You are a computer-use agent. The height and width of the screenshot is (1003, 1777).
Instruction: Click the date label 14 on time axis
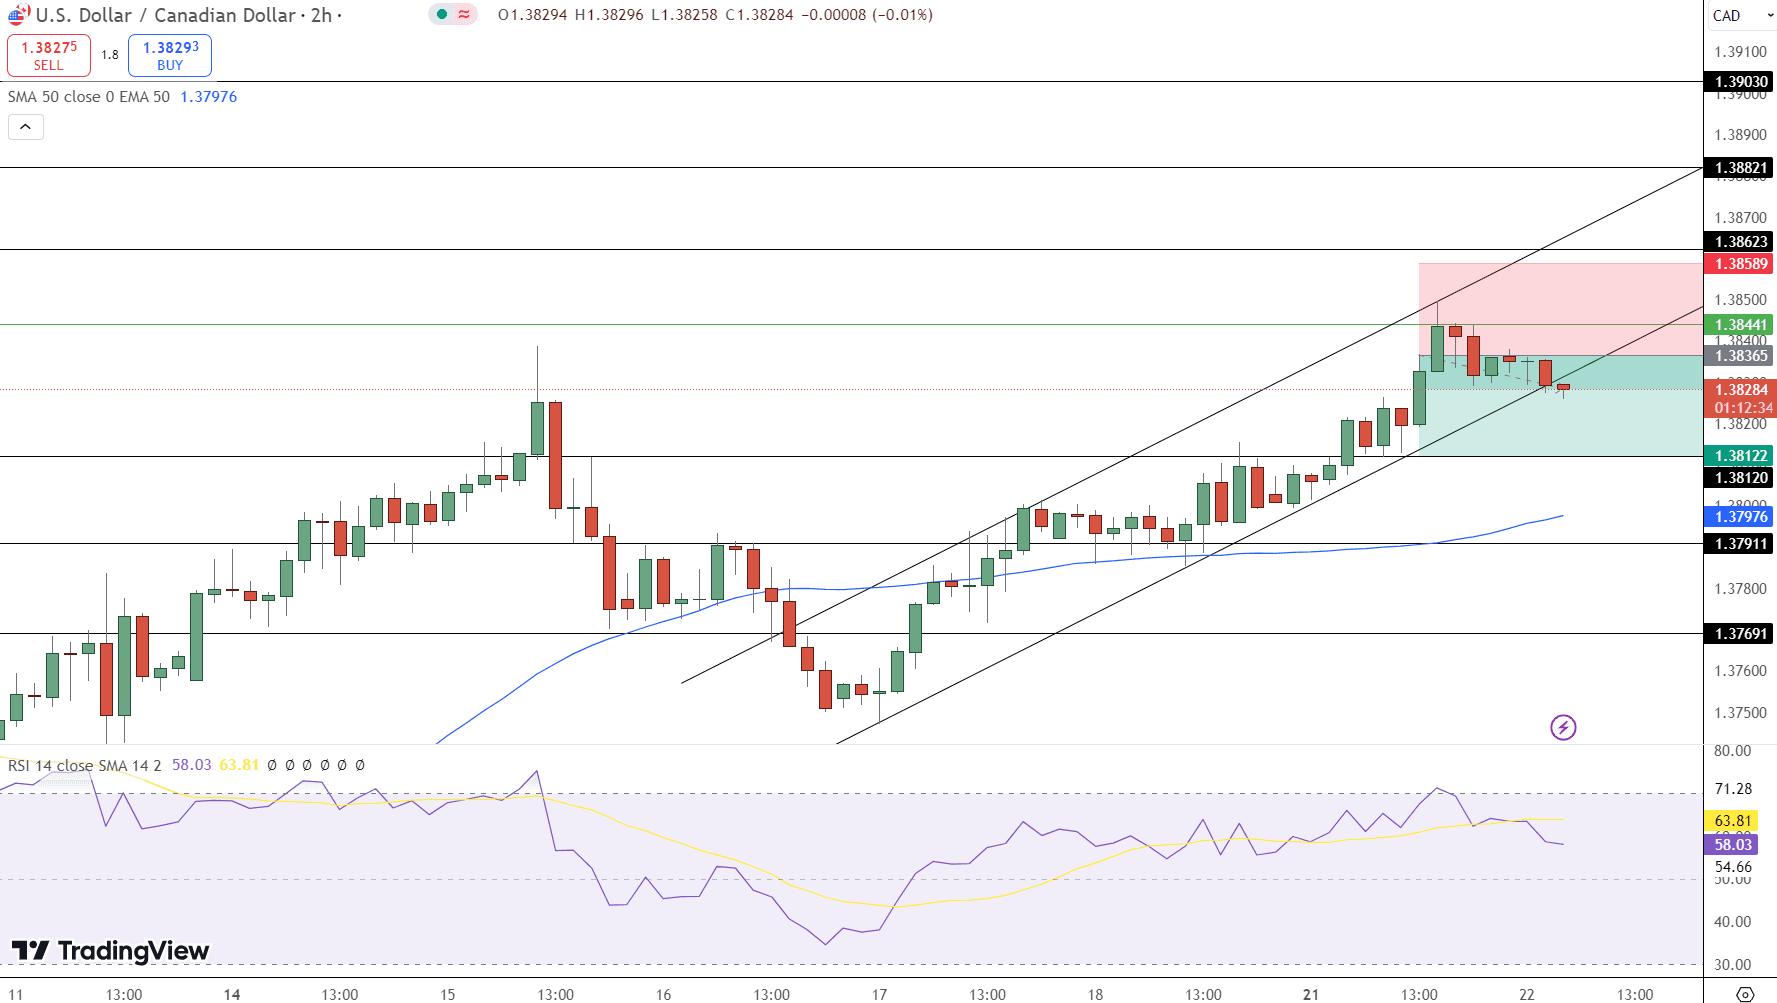click(x=232, y=995)
